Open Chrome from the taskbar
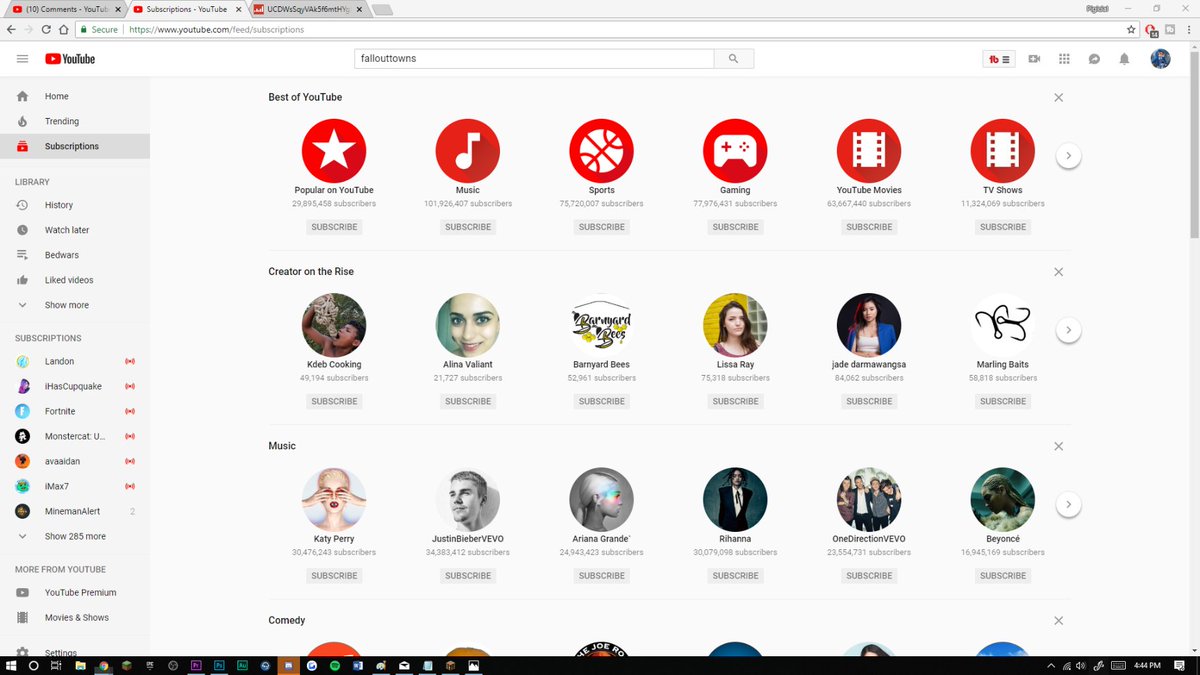 coord(103,665)
